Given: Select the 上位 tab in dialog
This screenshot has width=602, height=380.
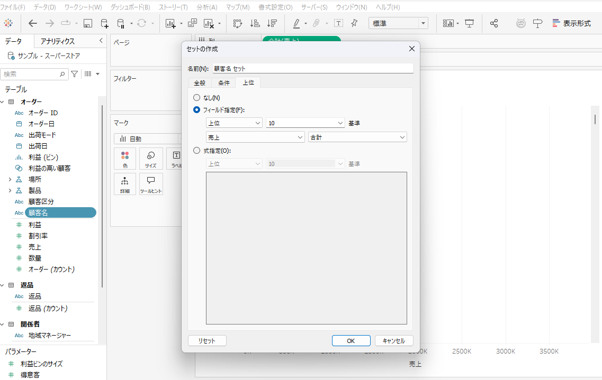Looking at the screenshot, I should [x=248, y=83].
